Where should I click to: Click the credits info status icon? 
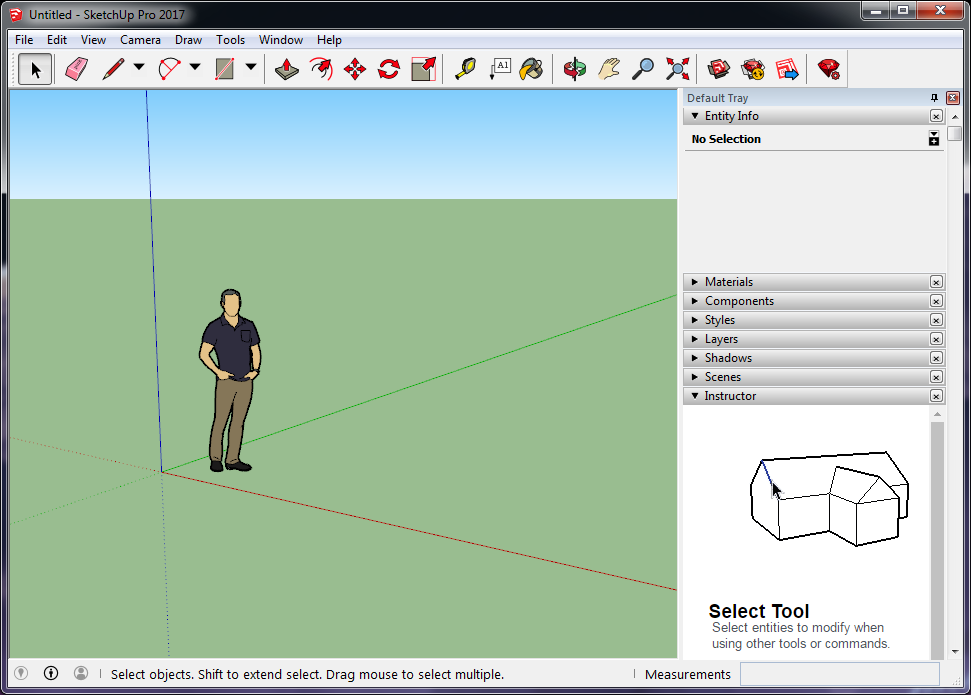click(51, 673)
